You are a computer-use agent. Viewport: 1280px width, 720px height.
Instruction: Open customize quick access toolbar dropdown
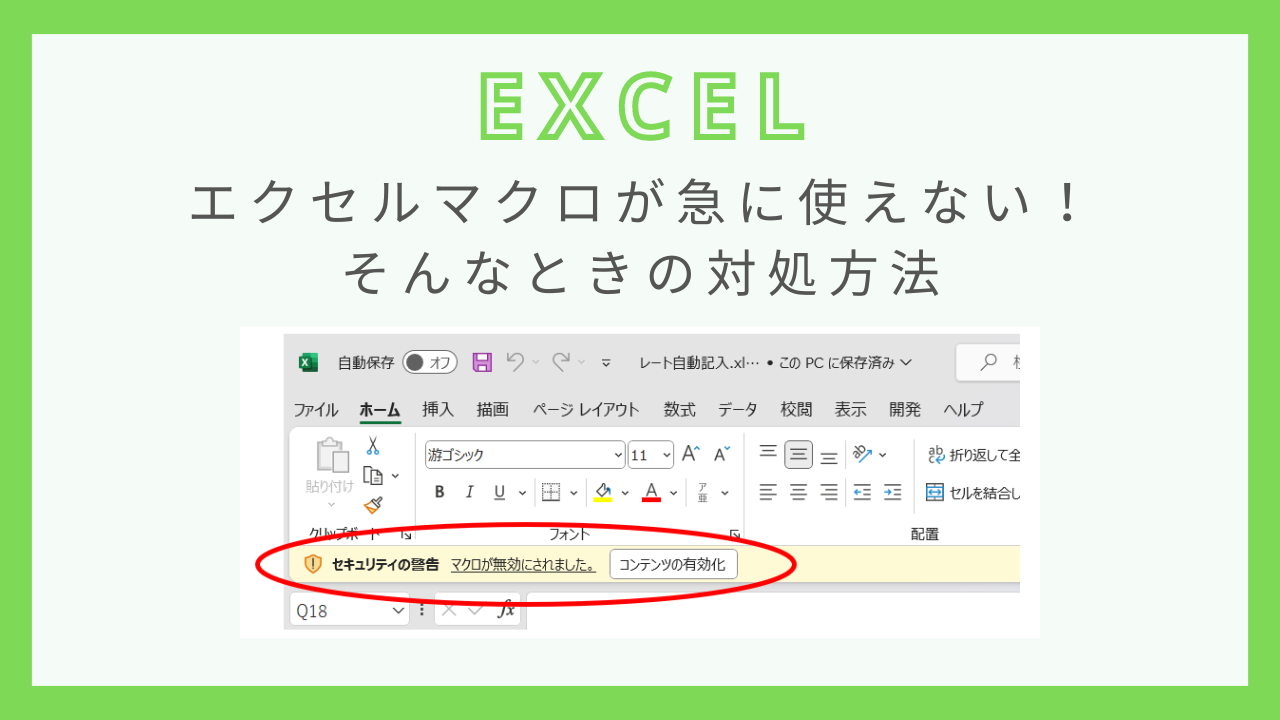tap(606, 362)
